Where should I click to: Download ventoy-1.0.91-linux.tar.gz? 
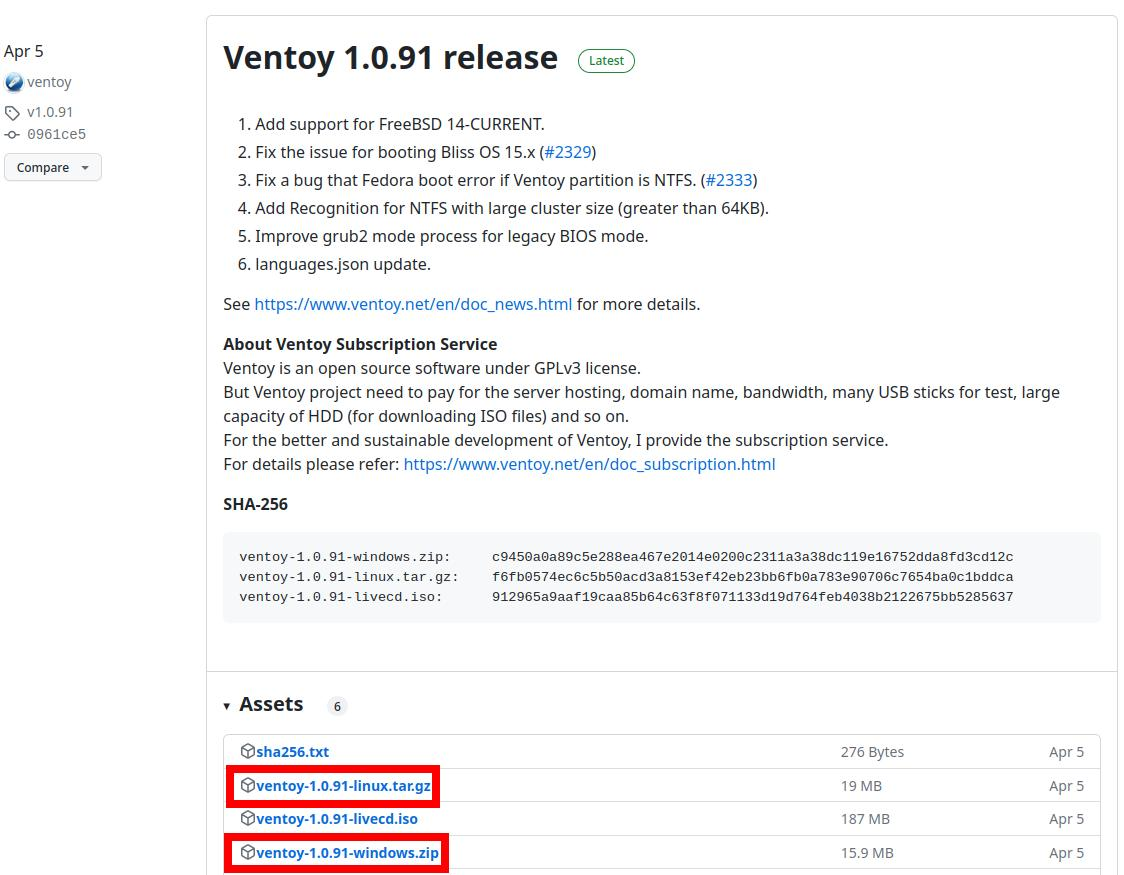[343, 786]
